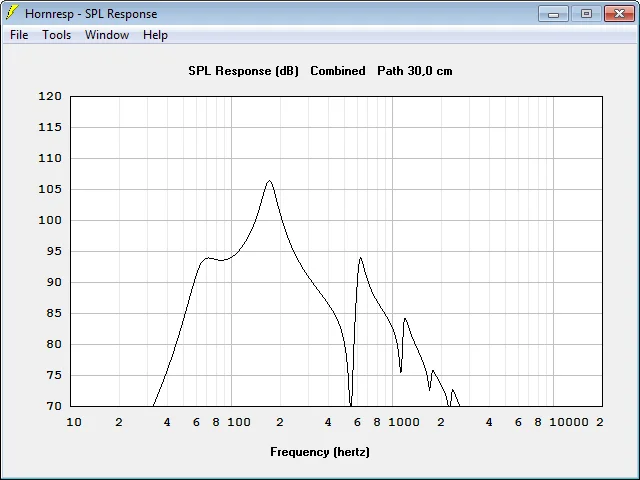
Task: Click the highest SPL peak near 170 Hz
Action: pos(269,180)
